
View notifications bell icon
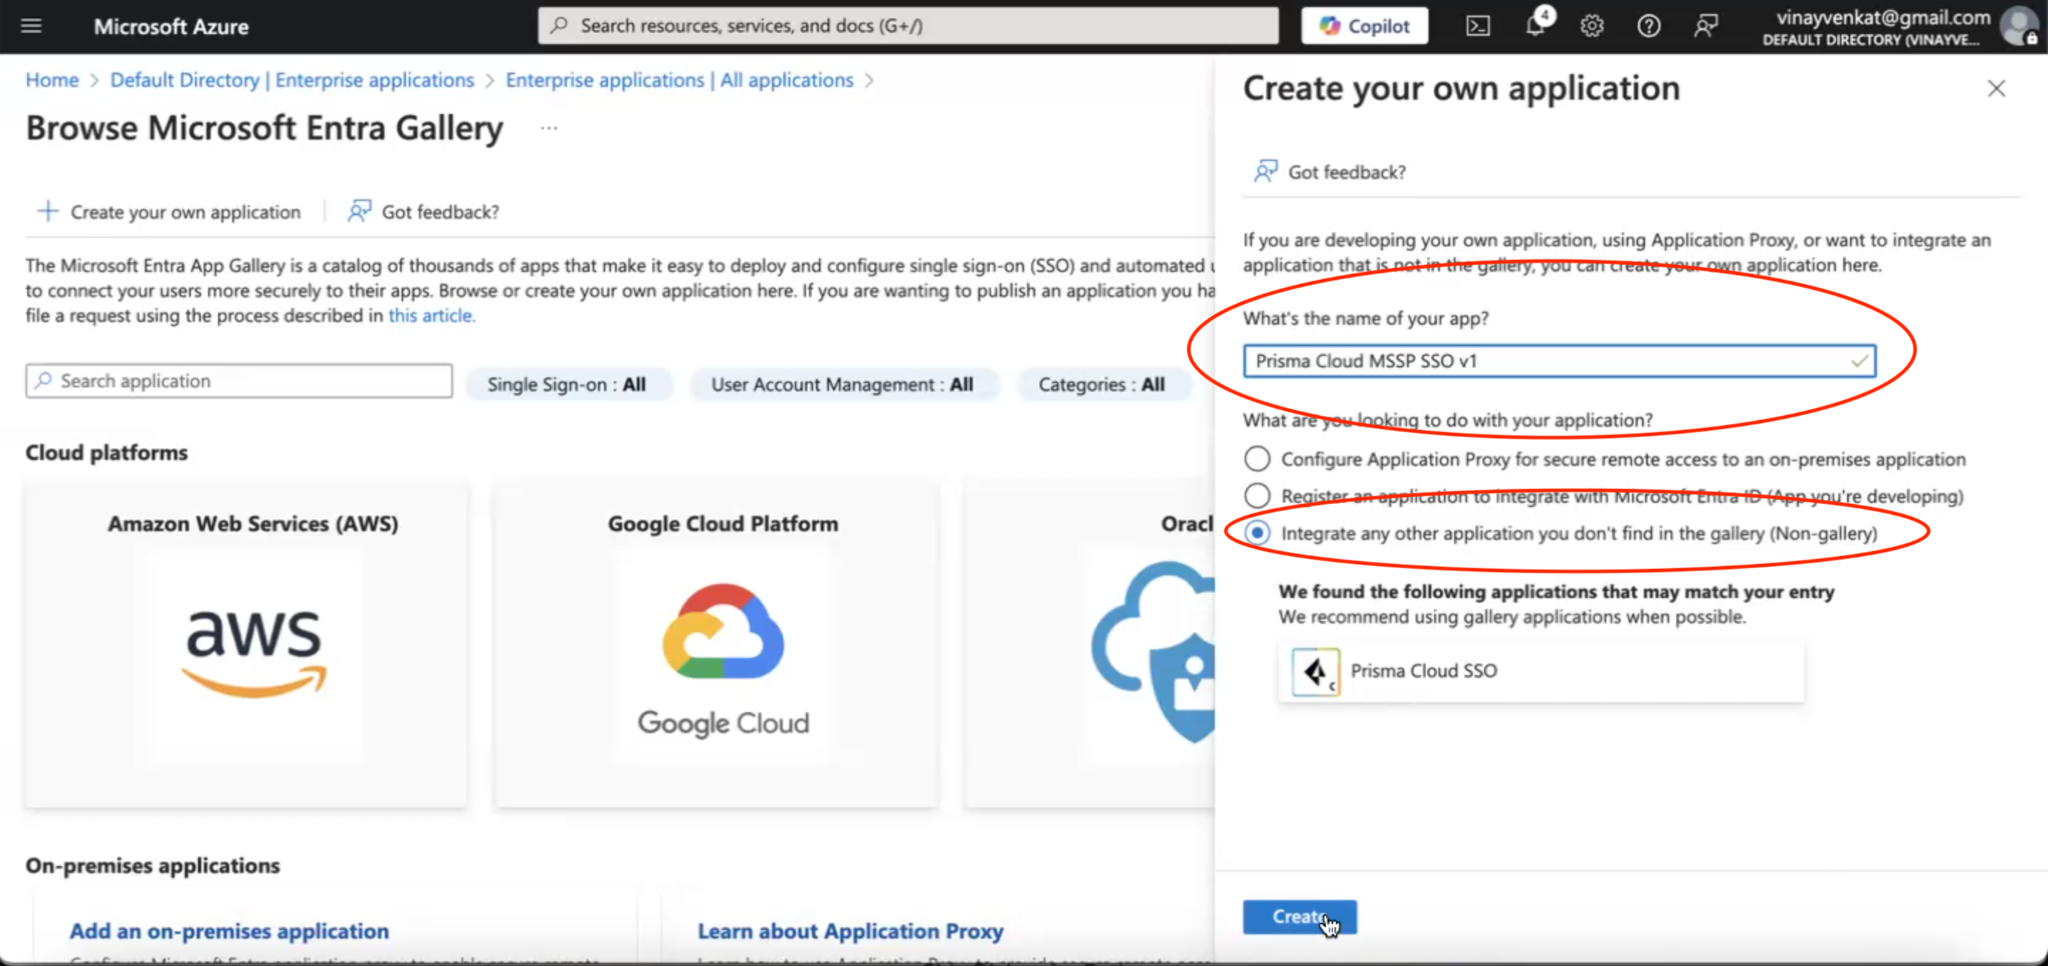tap(1535, 25)
